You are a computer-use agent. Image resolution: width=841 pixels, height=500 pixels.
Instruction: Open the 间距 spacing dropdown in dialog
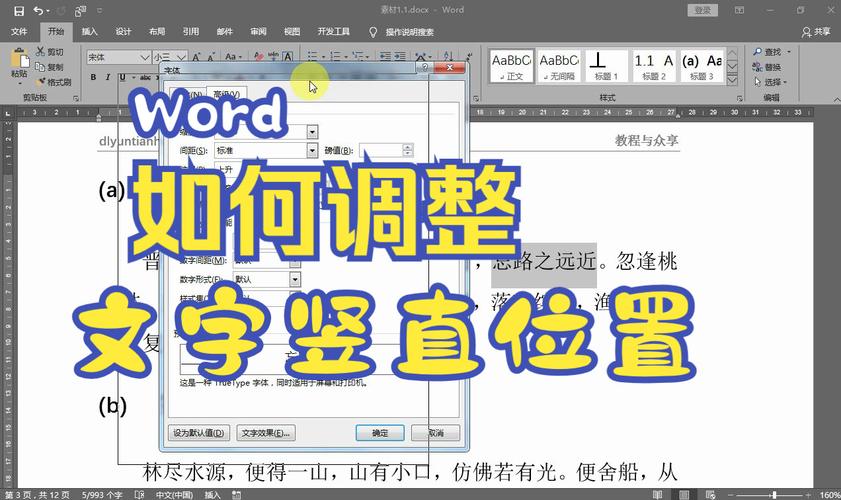[x=312, y=151]
